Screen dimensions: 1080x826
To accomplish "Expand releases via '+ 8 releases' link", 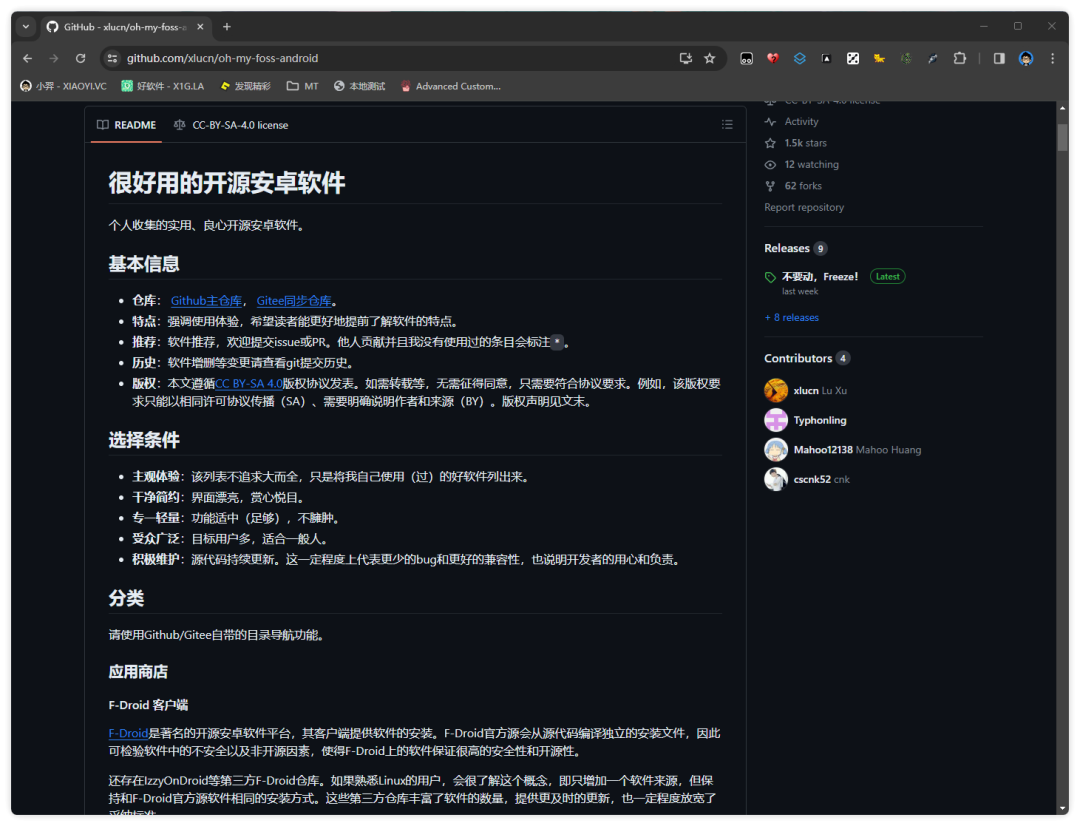I will click(x=791, y=317).
